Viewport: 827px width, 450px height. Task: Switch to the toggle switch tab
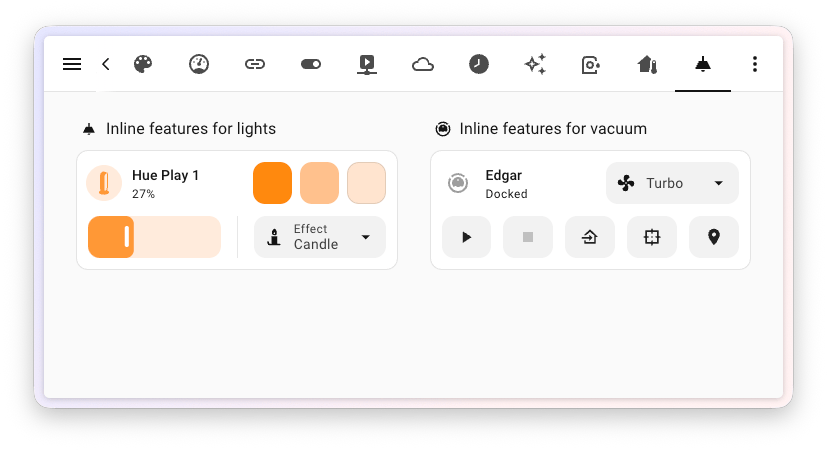[x=311, y=64]
